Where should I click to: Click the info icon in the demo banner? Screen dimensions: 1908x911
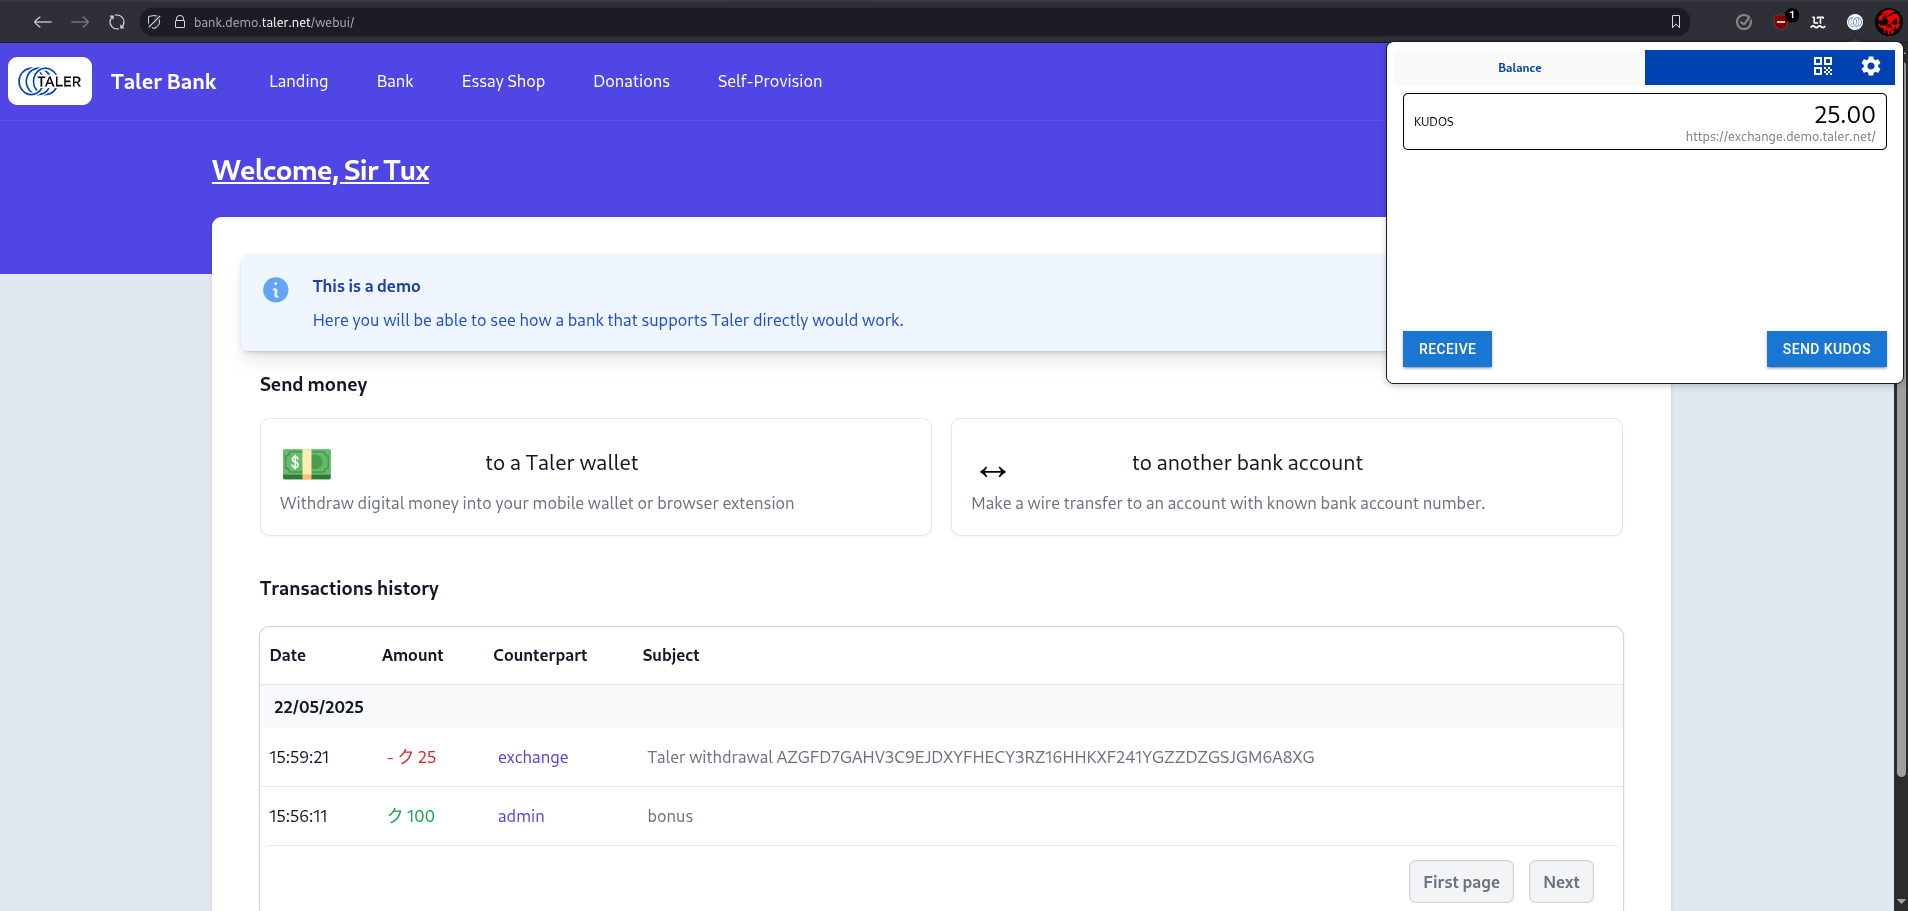[x=275, y=290]
